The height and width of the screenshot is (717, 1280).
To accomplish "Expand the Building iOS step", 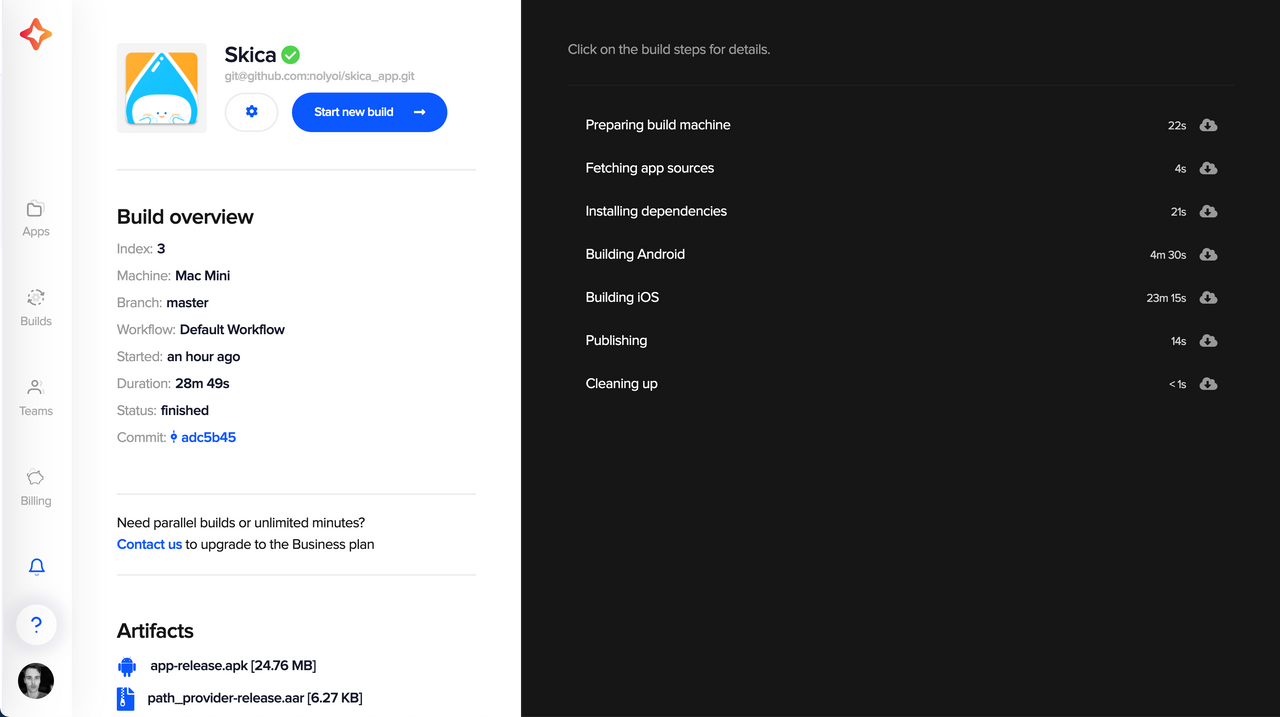I will pyautogui.click(x=901, y=297).
